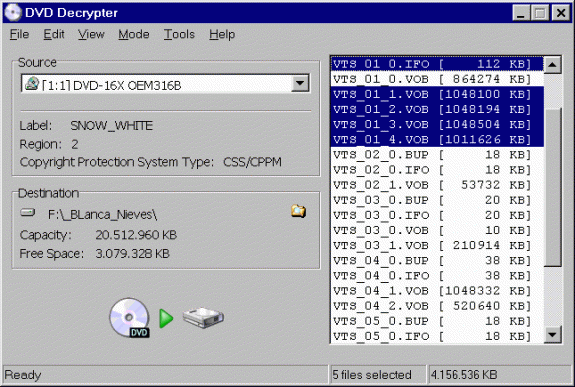The height and width of the screenshot is (387, 575).
Task: Close the DVD Decrypter window
Action: point(561,13)
